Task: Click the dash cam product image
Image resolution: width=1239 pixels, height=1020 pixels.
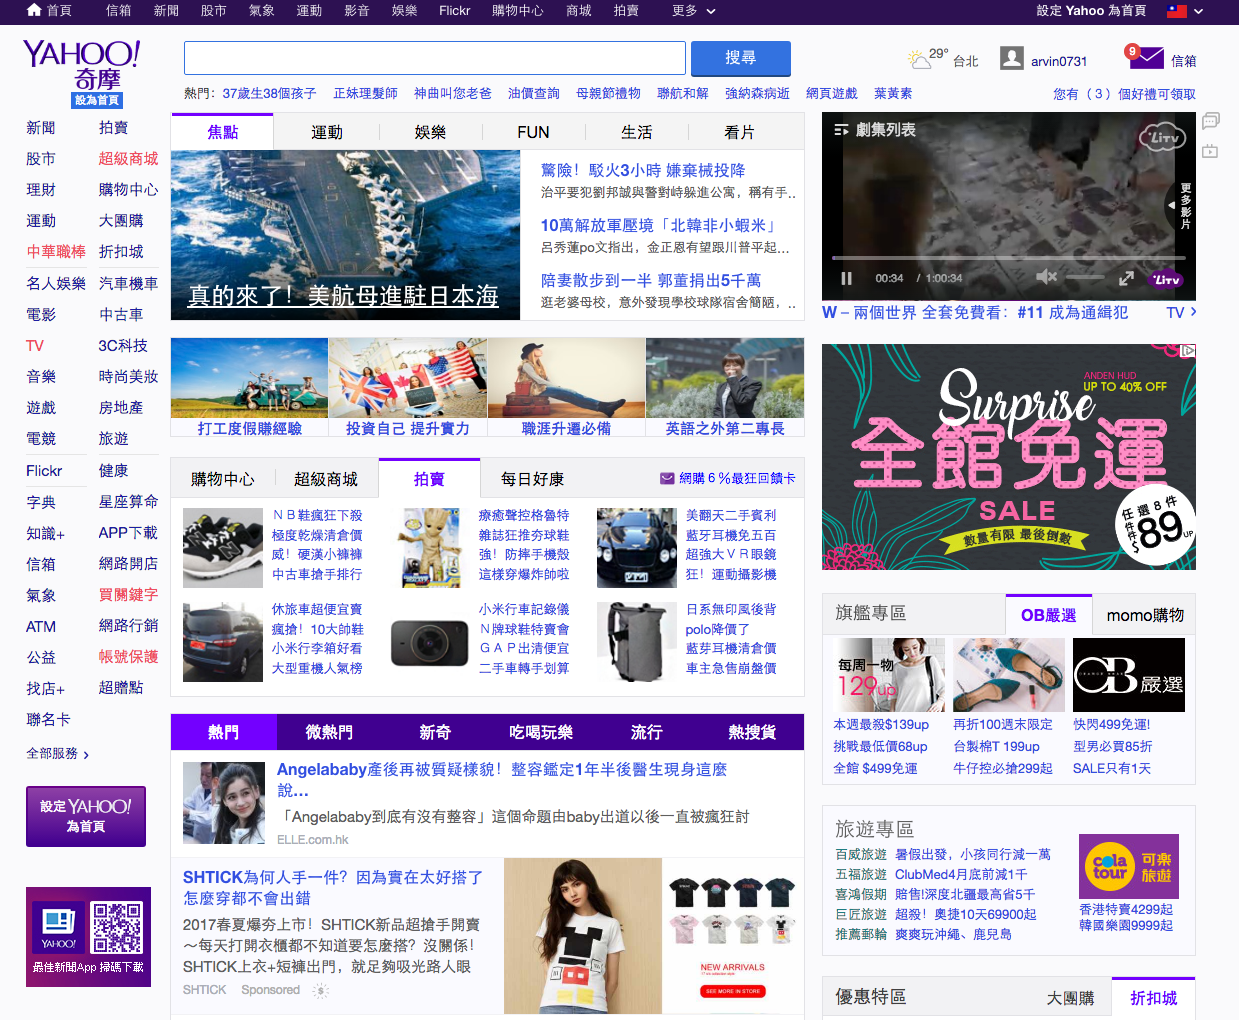Action: 430,641
